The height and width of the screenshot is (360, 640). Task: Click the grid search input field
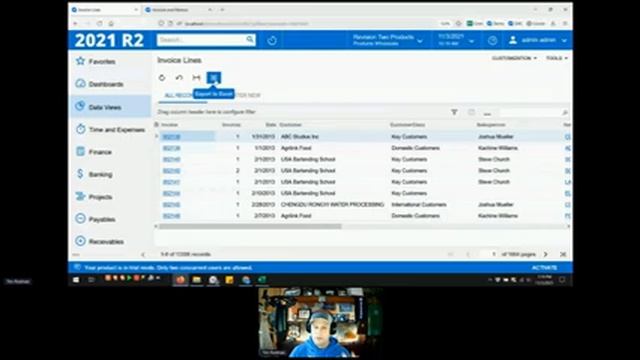click(x=531, y=112)
